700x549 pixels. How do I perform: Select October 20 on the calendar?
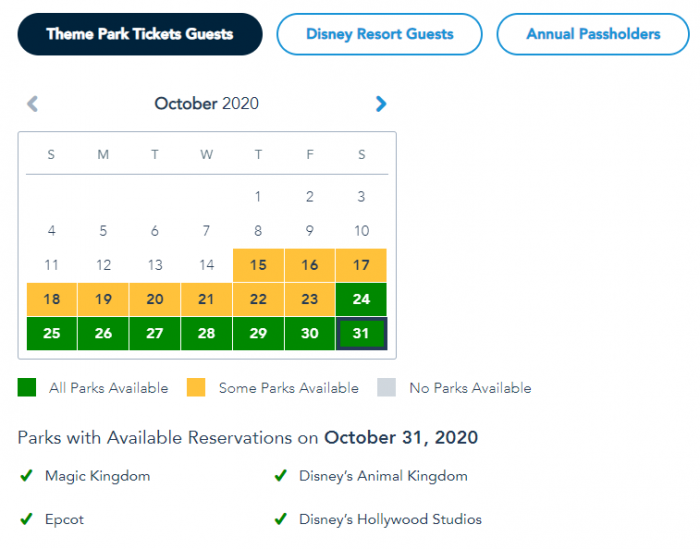tap(154, 299)
